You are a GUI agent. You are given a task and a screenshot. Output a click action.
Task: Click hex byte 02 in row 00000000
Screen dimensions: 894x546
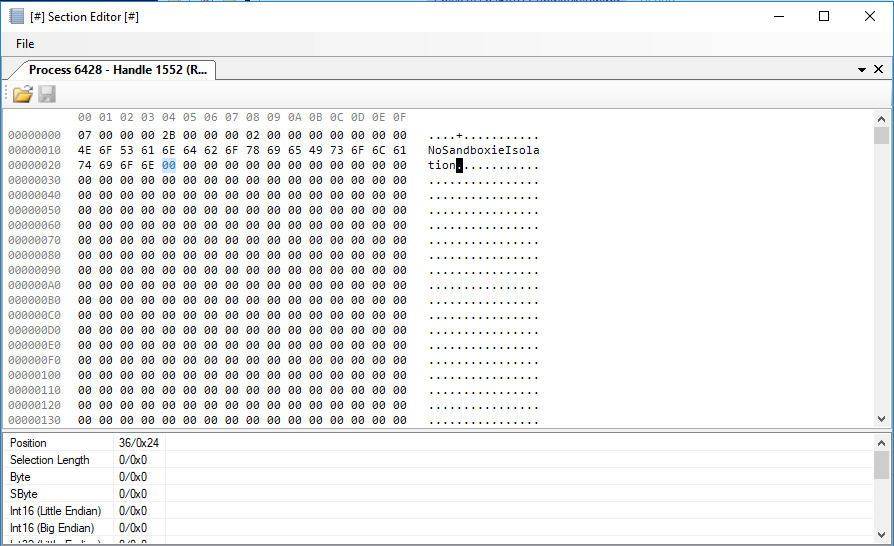tap(253, 135)
